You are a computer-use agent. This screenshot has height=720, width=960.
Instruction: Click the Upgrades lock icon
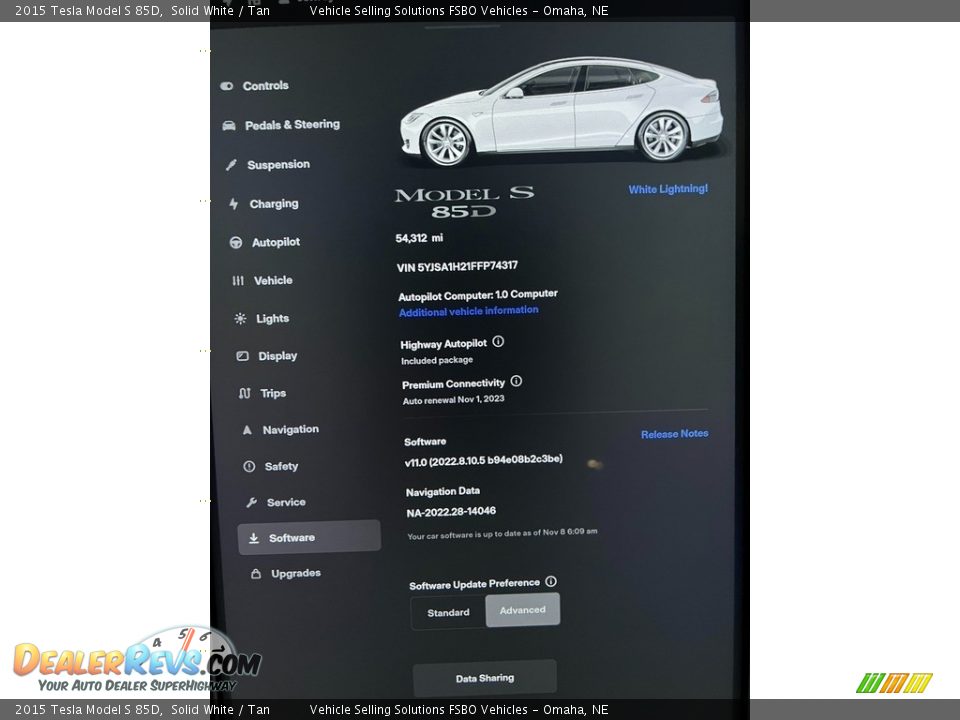tap(256, 574)
